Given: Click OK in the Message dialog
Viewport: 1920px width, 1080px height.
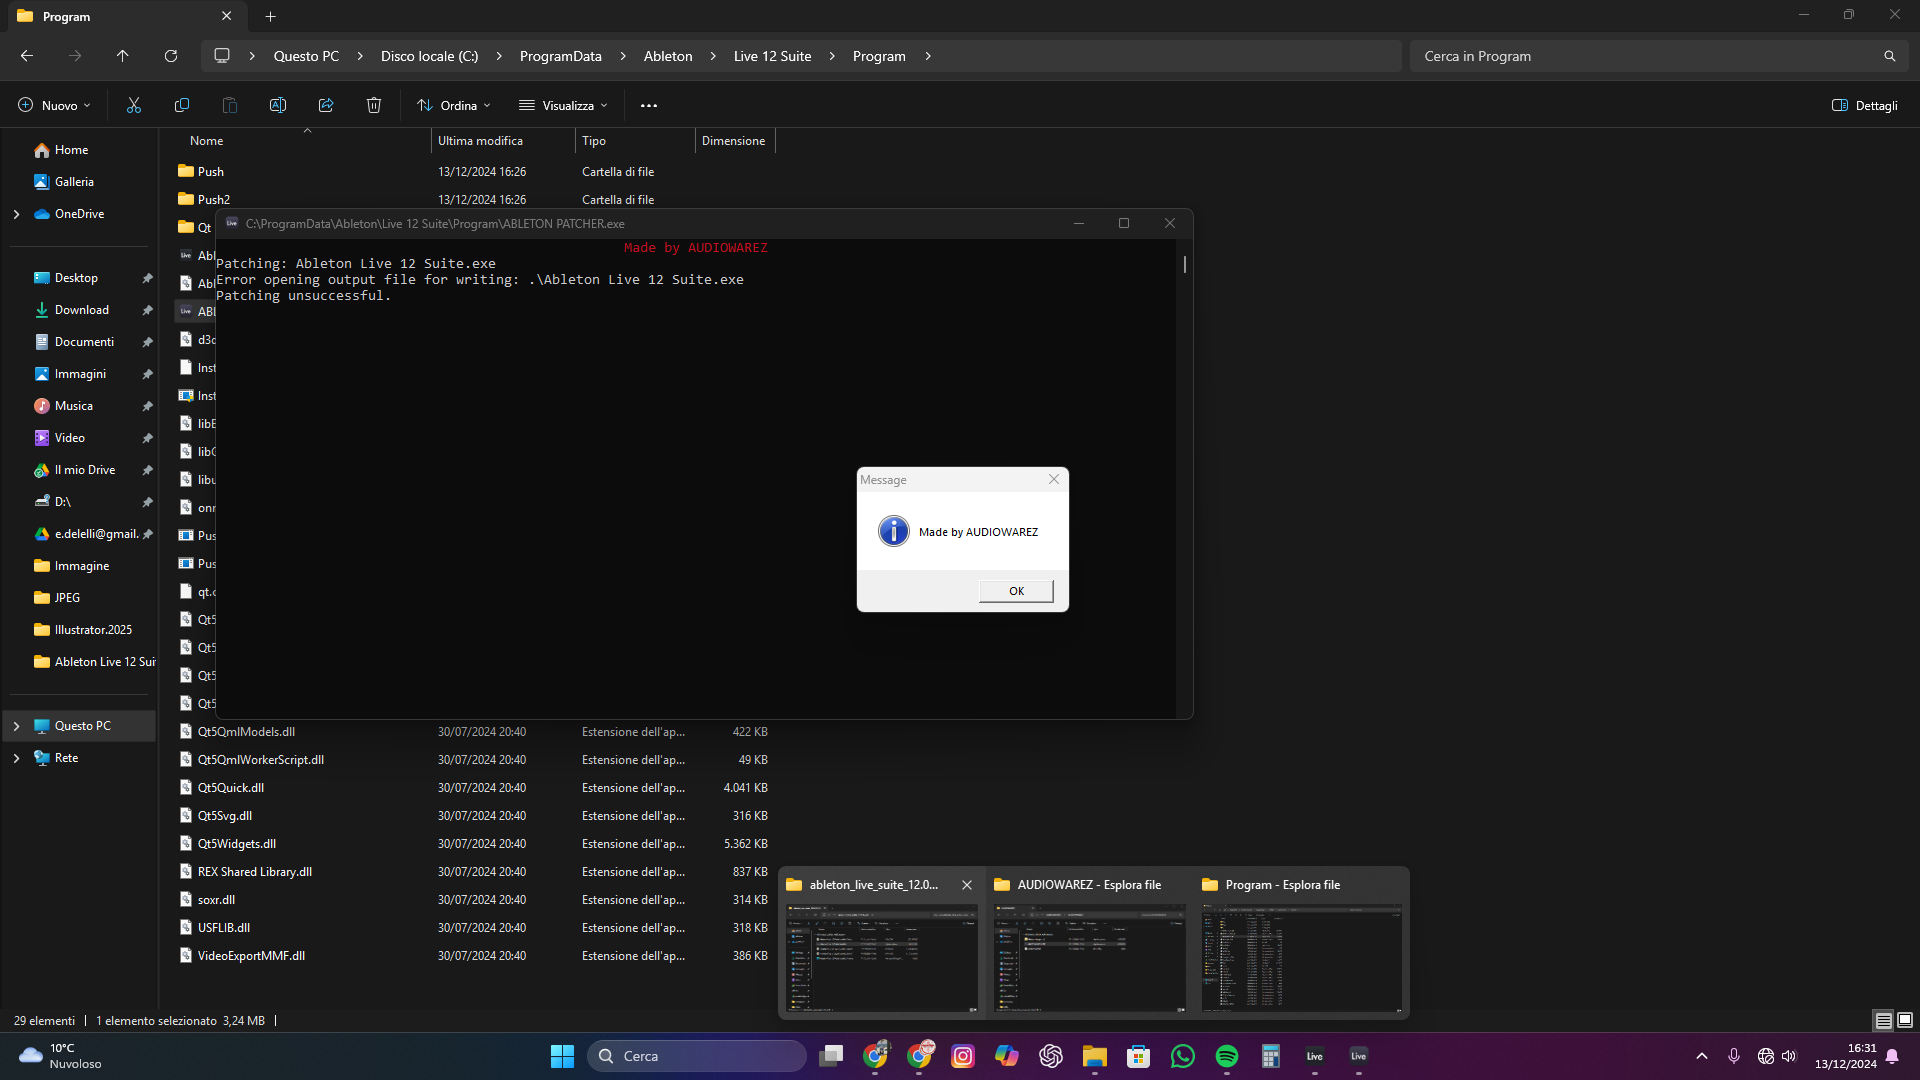Looking at the screenshot, I should (1016, 591).
